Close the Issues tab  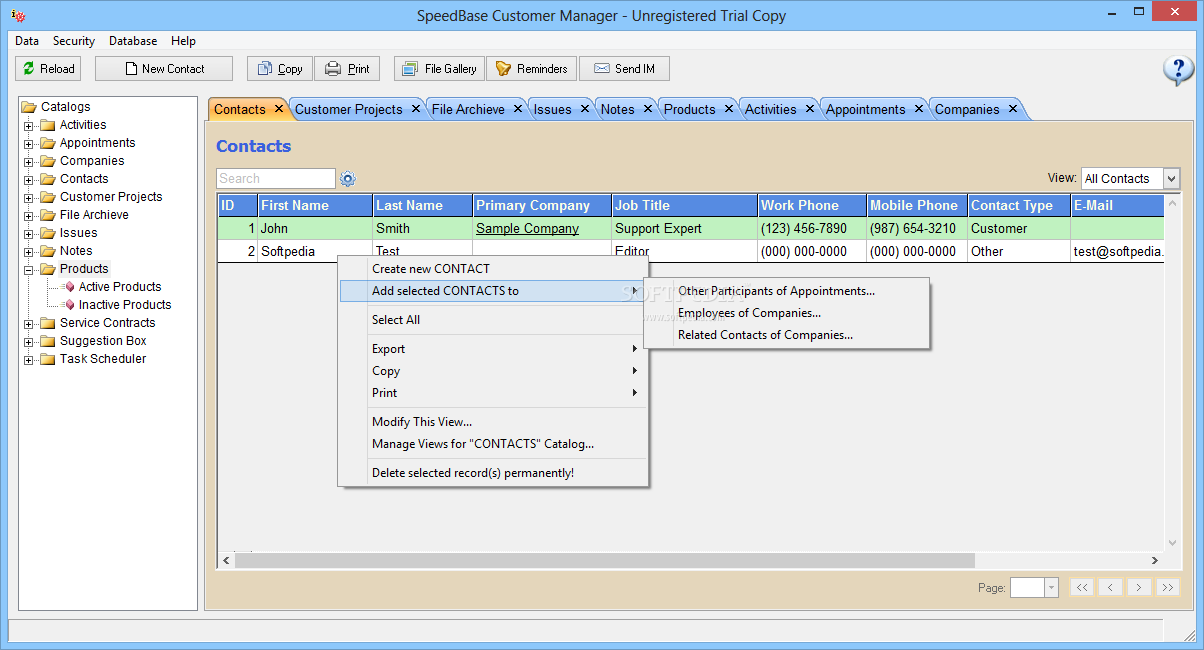tap(585, 109)
